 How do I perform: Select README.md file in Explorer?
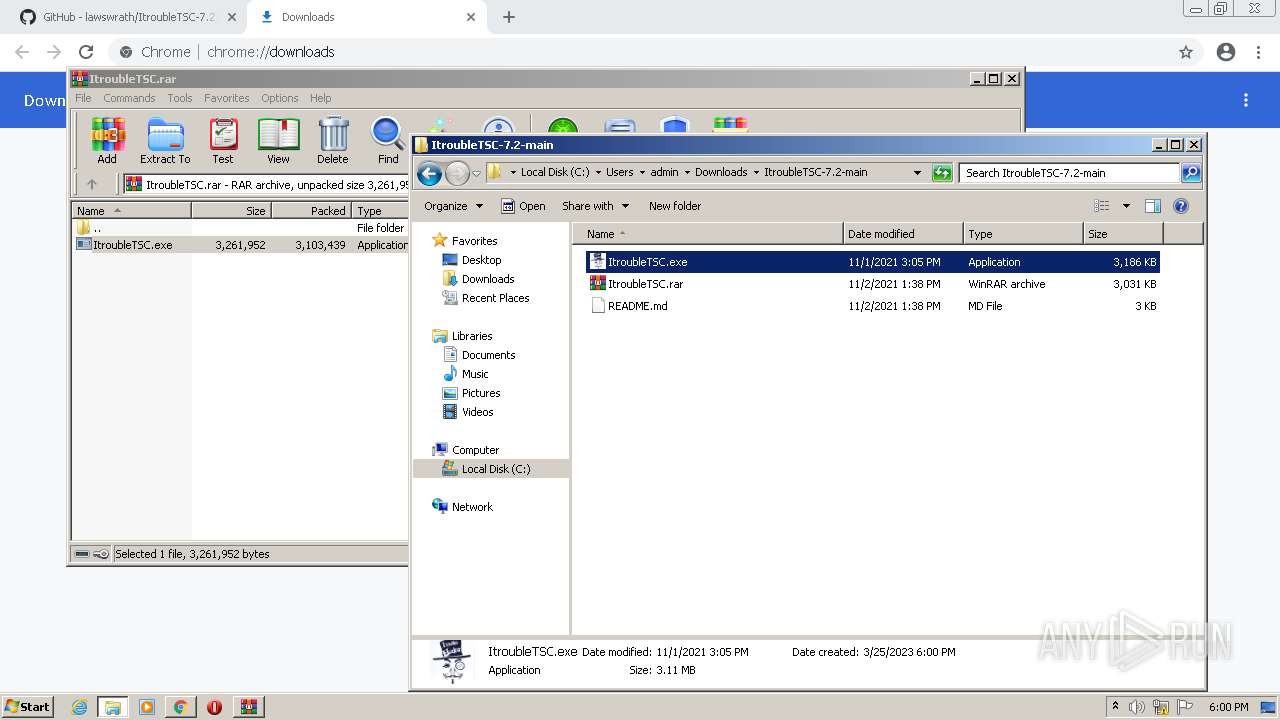pyautogui.click(x=872, y=306)
